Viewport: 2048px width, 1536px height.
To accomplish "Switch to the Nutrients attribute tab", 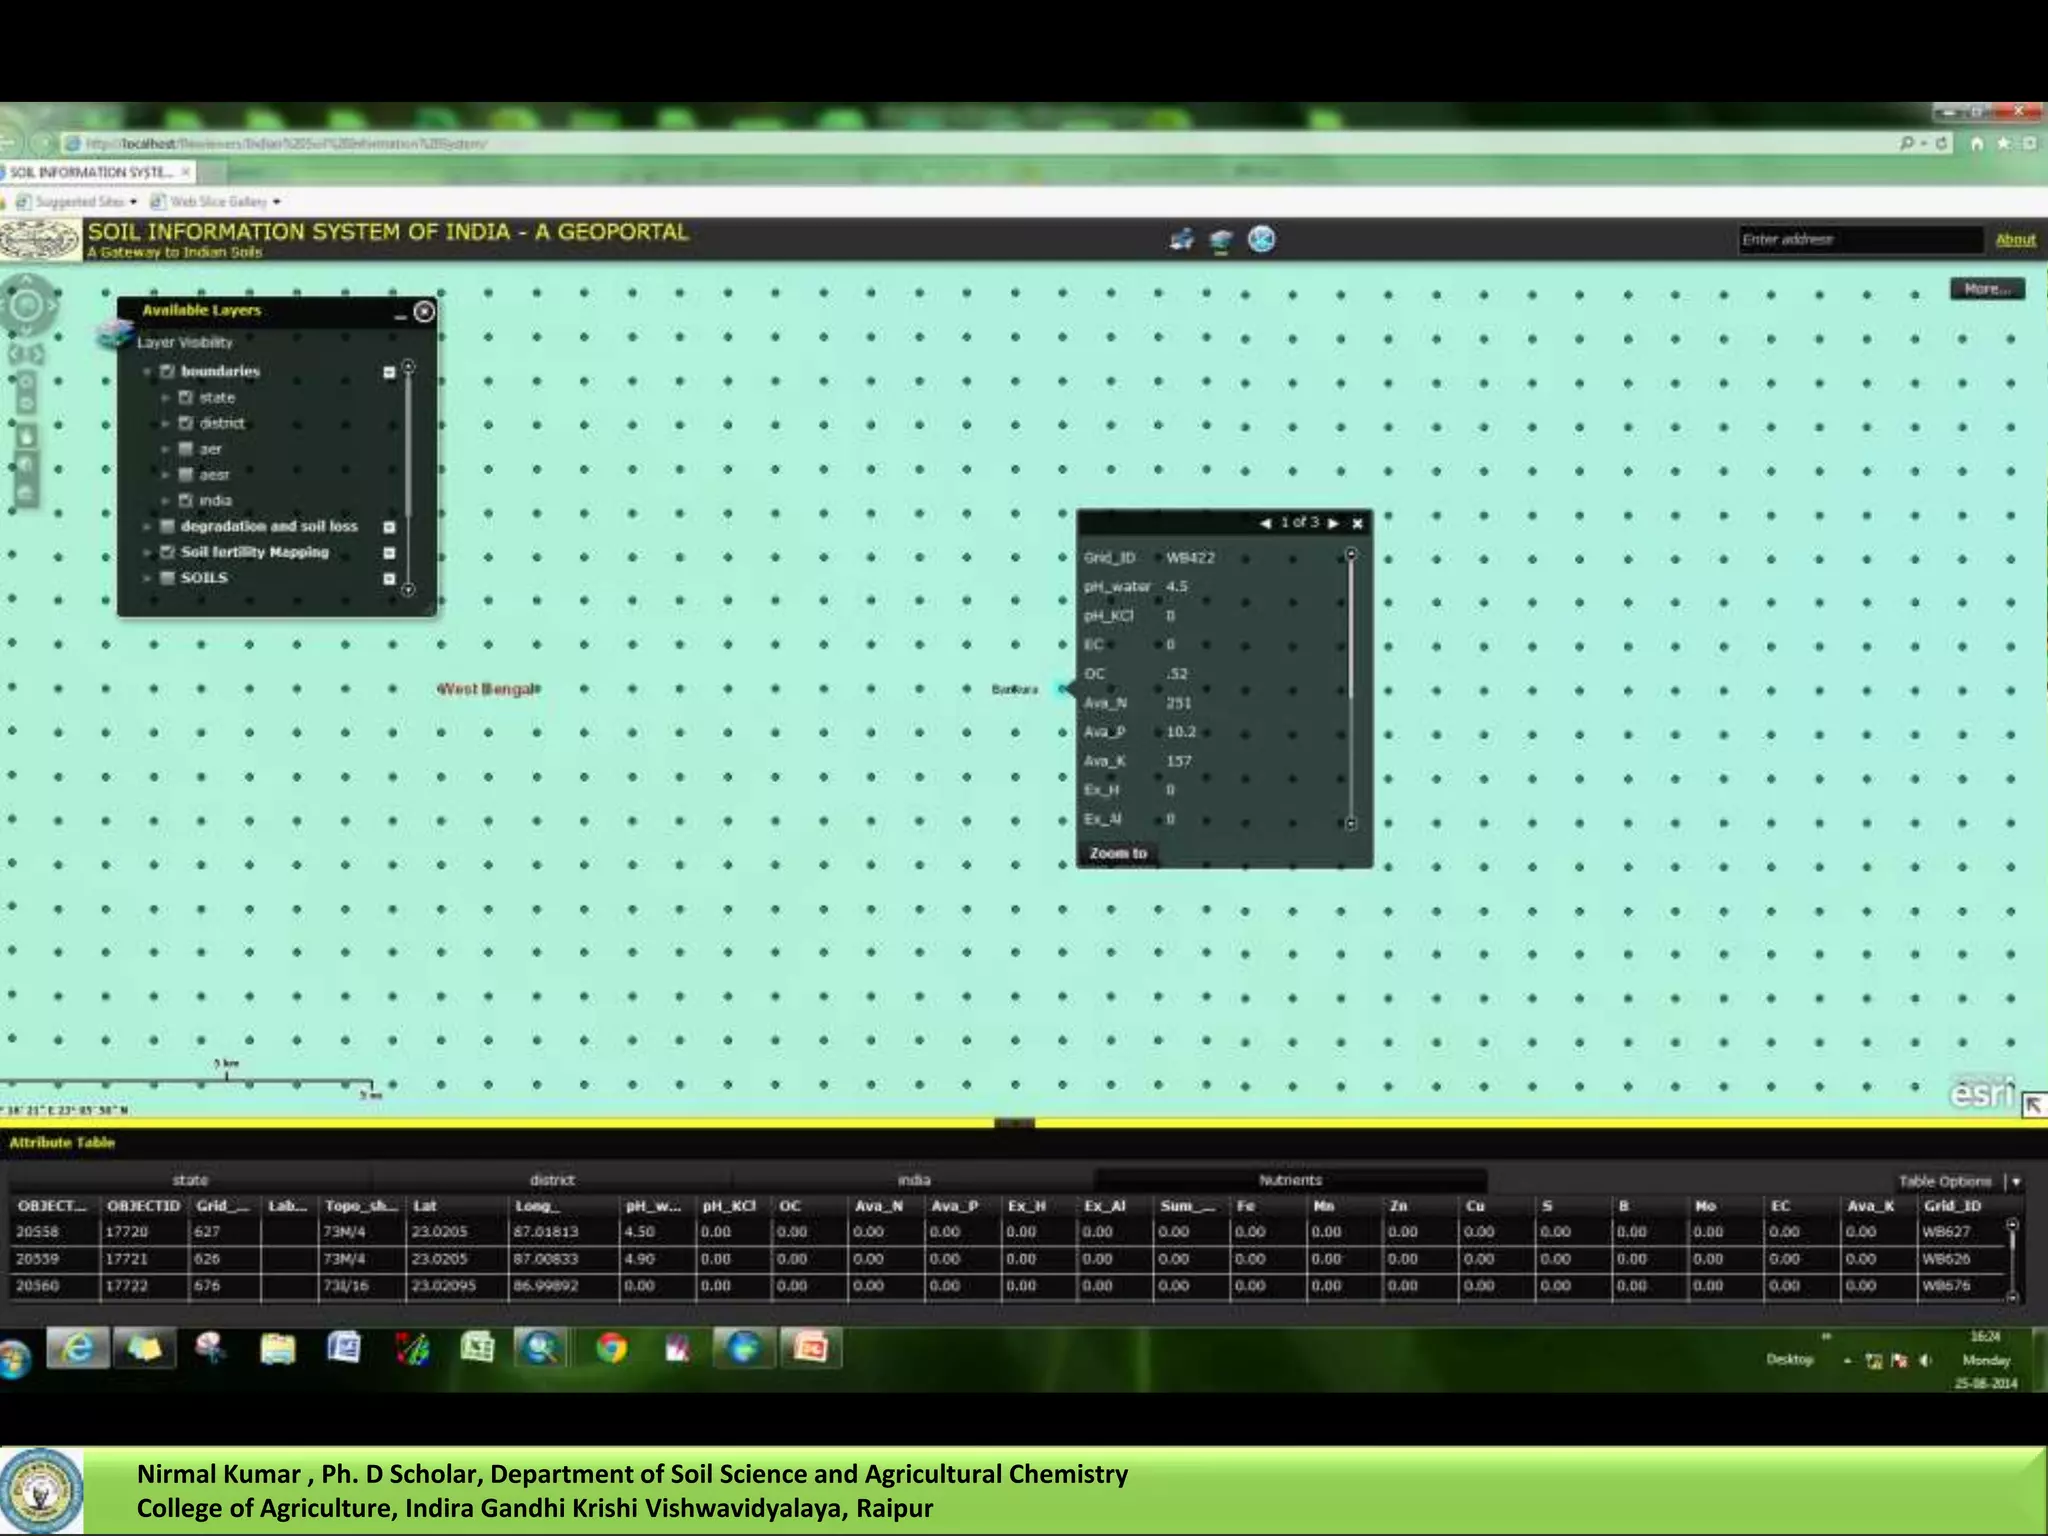I will 1290,1180.
